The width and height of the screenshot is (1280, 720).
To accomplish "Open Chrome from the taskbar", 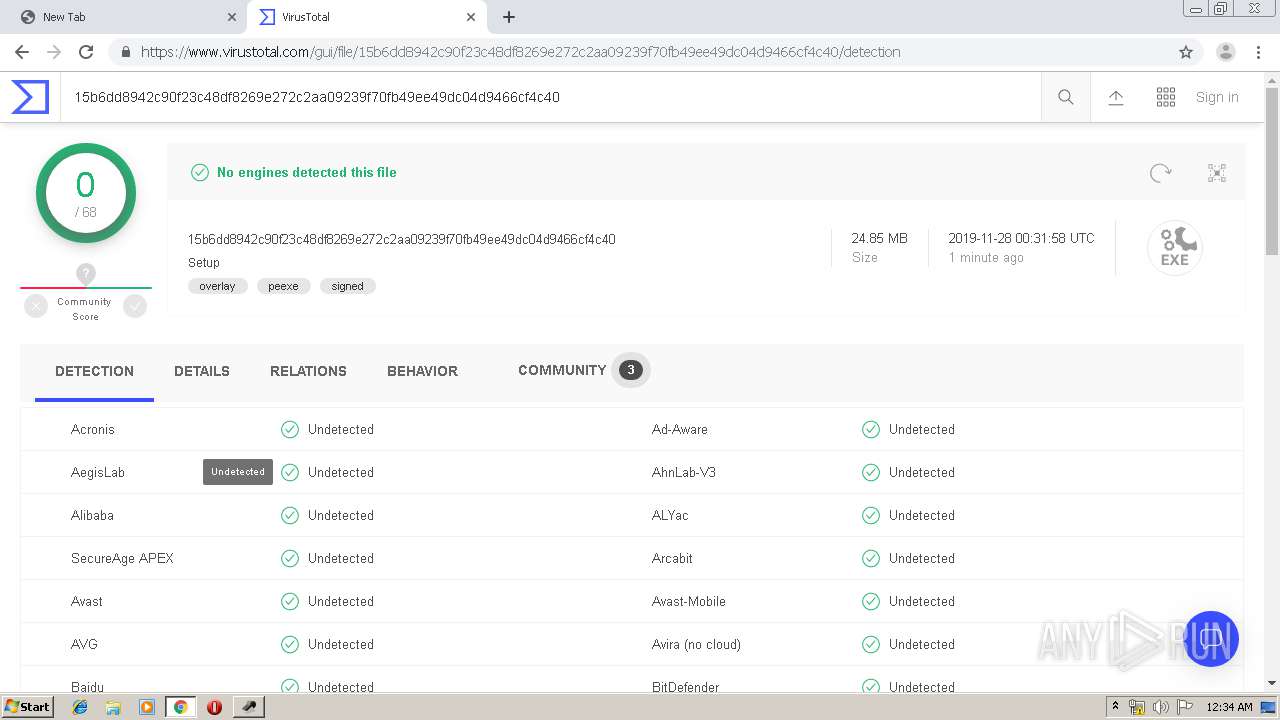I will click(180, 707).
